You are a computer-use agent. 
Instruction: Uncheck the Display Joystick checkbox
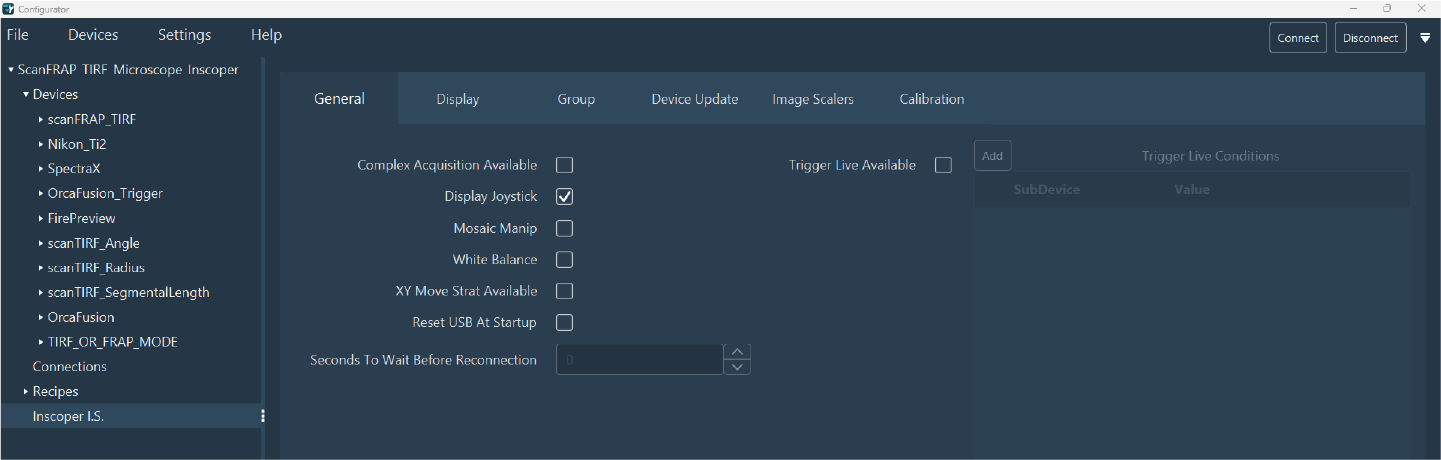564,197
